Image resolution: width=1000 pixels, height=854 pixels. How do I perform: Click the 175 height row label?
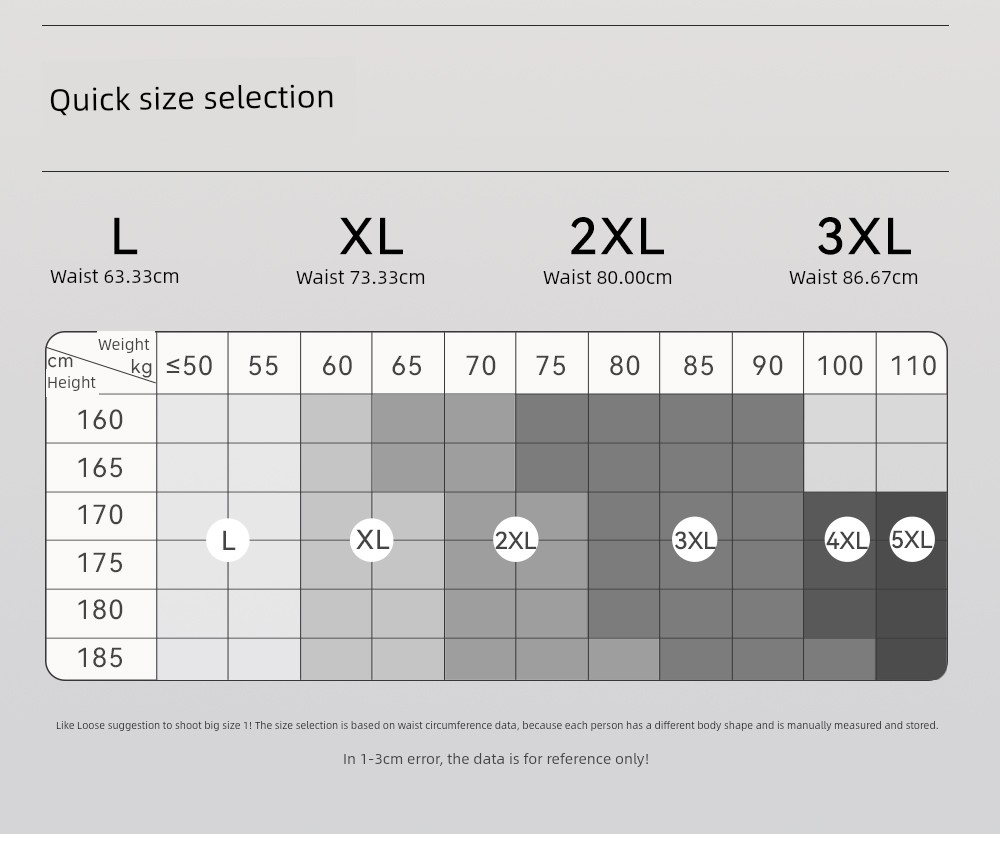click(101, 564)
